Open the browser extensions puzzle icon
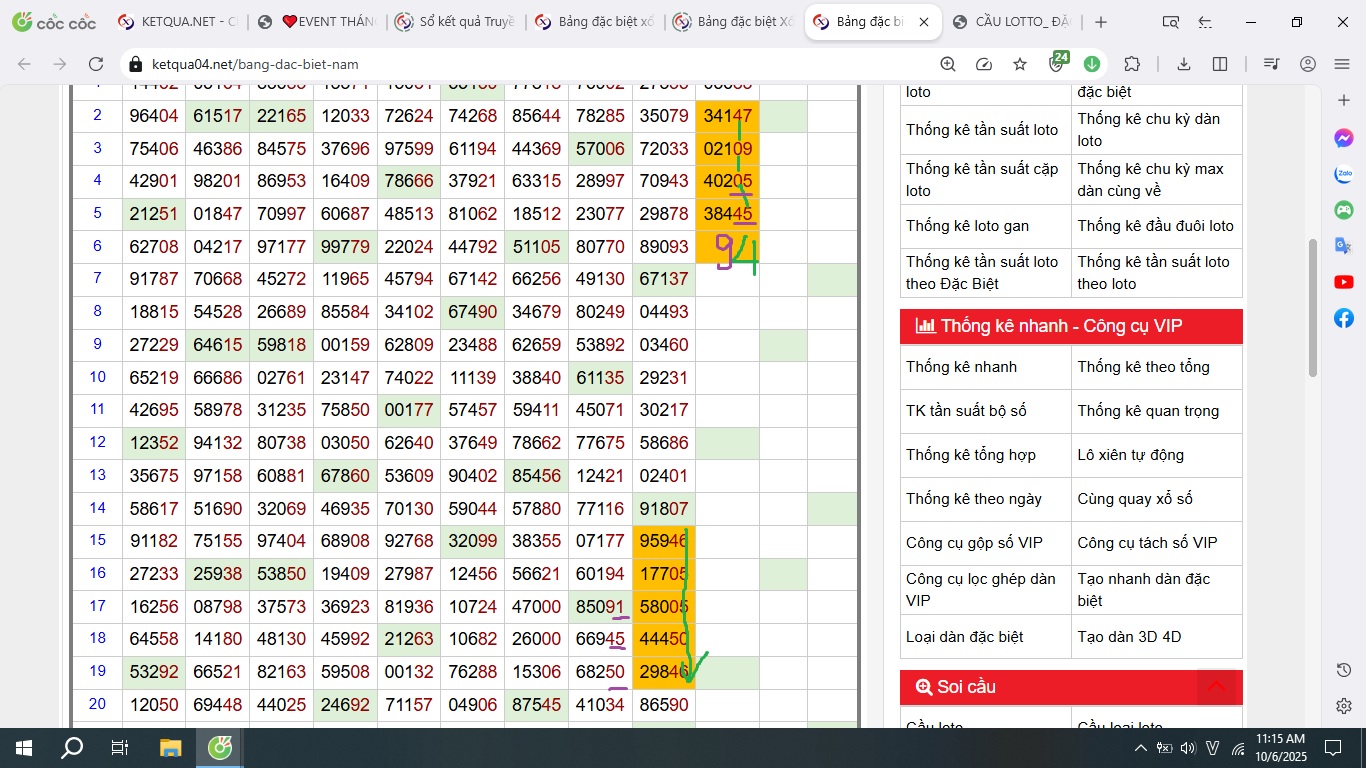This screenshot has width=1366, height=768. click(x=1132, y=64)
